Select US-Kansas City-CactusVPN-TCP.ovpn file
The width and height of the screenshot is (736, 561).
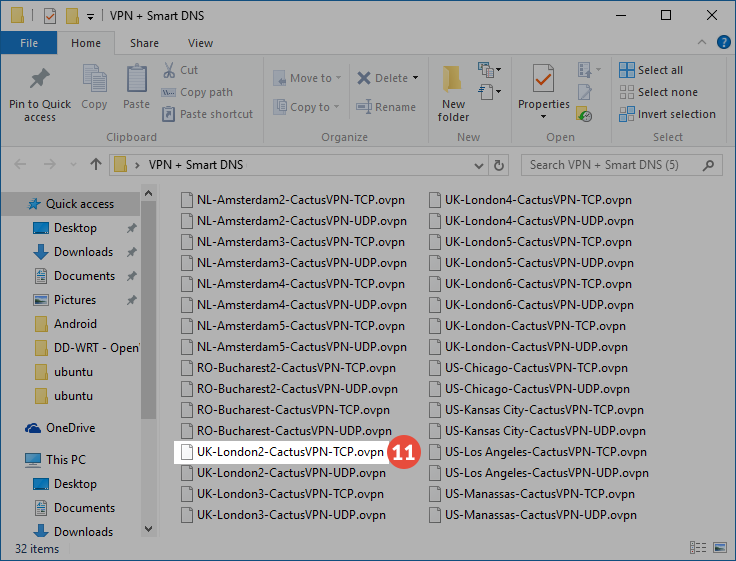[536, 410]
